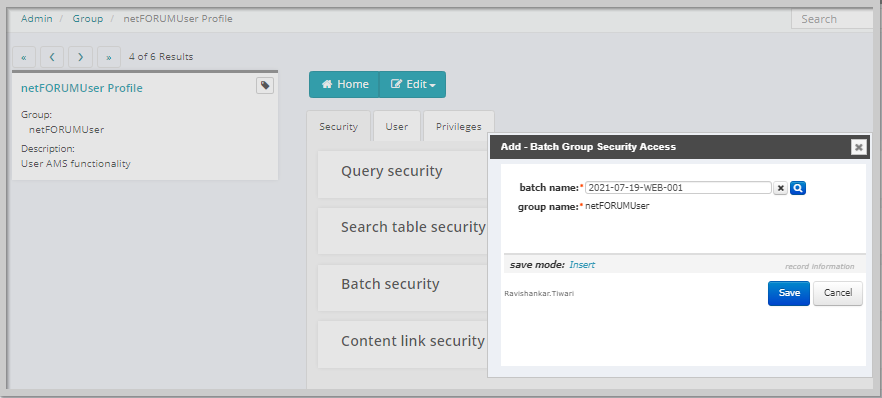The width and height of the screenshot is (882, 398).
Task: Open the Group breadcrumb link
Action: tap(88, 19)
